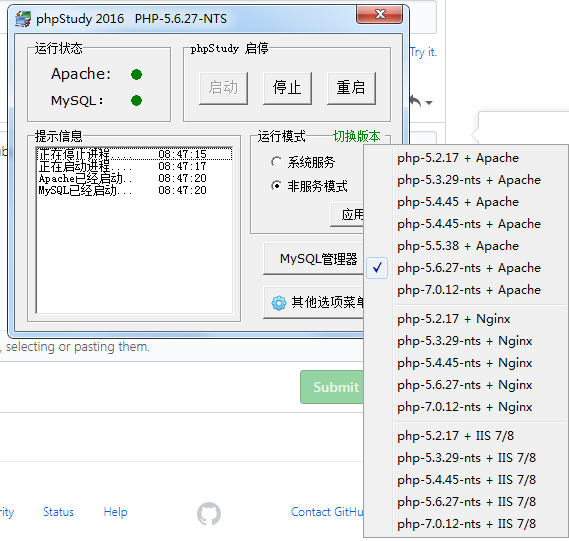Screen dimensions: 569x541
Task: Select log row 正在启动进程 08:47:17
Action: 135,167
